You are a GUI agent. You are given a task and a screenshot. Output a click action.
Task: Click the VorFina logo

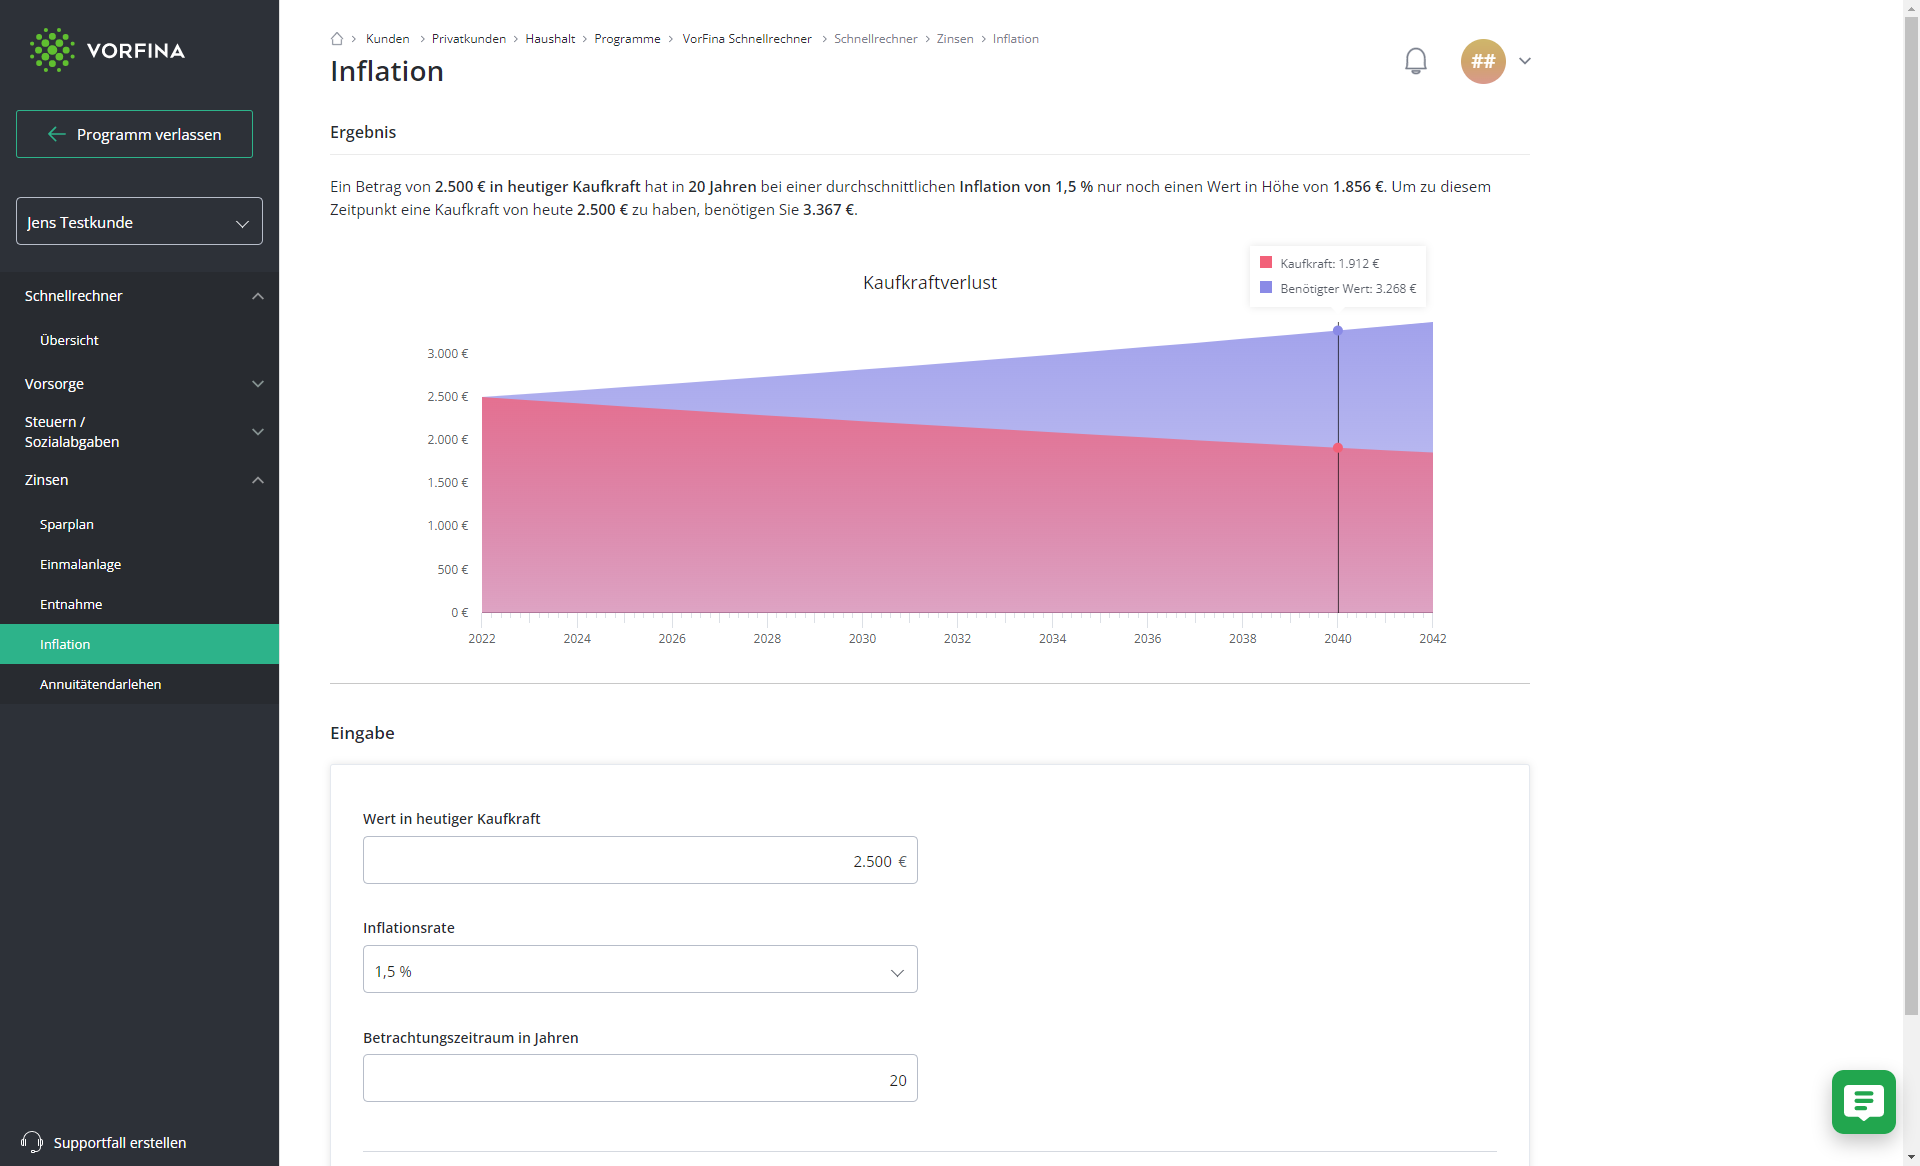click(107, 50)
